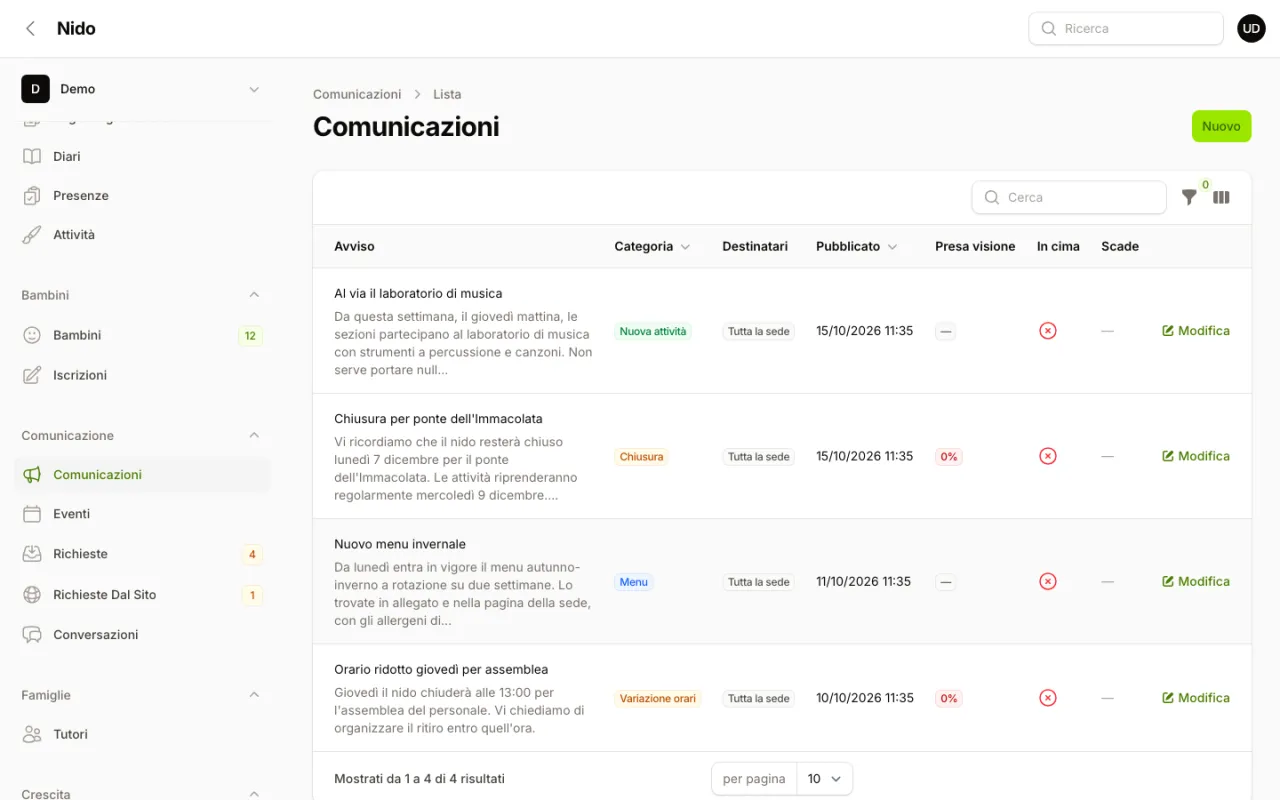
Task: Toggle In cima for Orario ridotto giovedì
Action: click(1048, 698)
